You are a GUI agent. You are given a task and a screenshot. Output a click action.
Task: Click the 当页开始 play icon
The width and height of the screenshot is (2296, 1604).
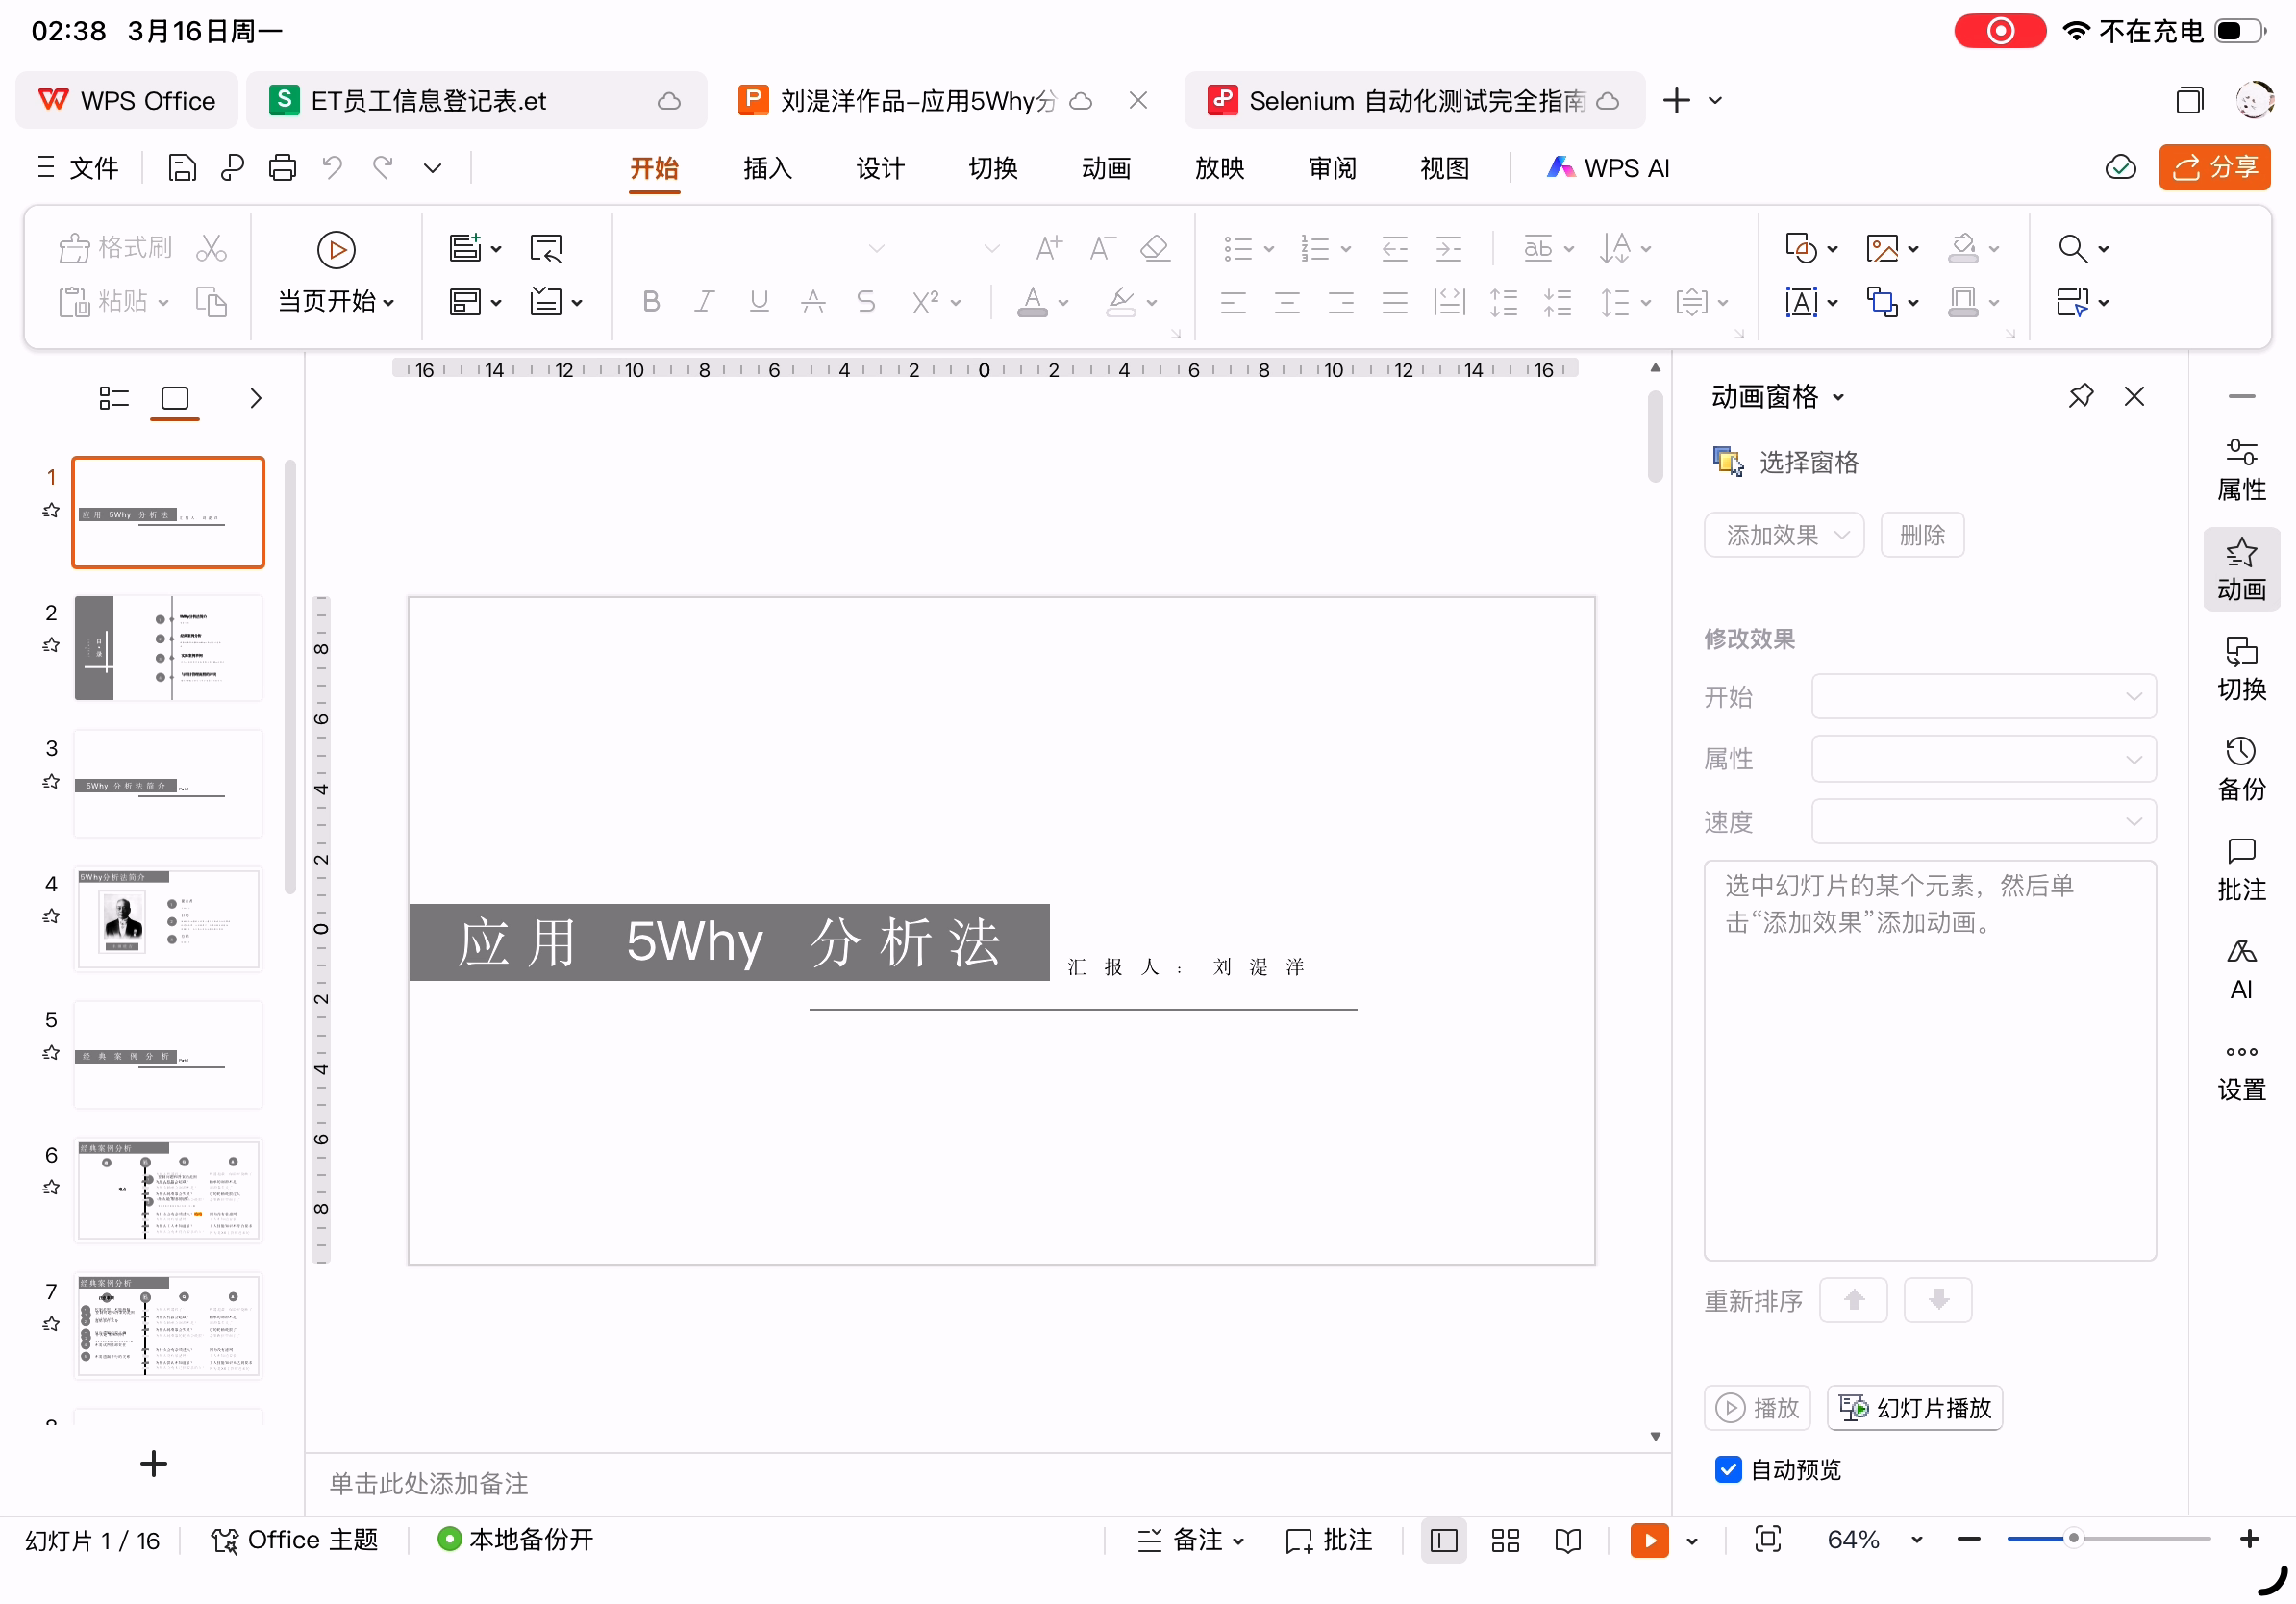[336, 249]
